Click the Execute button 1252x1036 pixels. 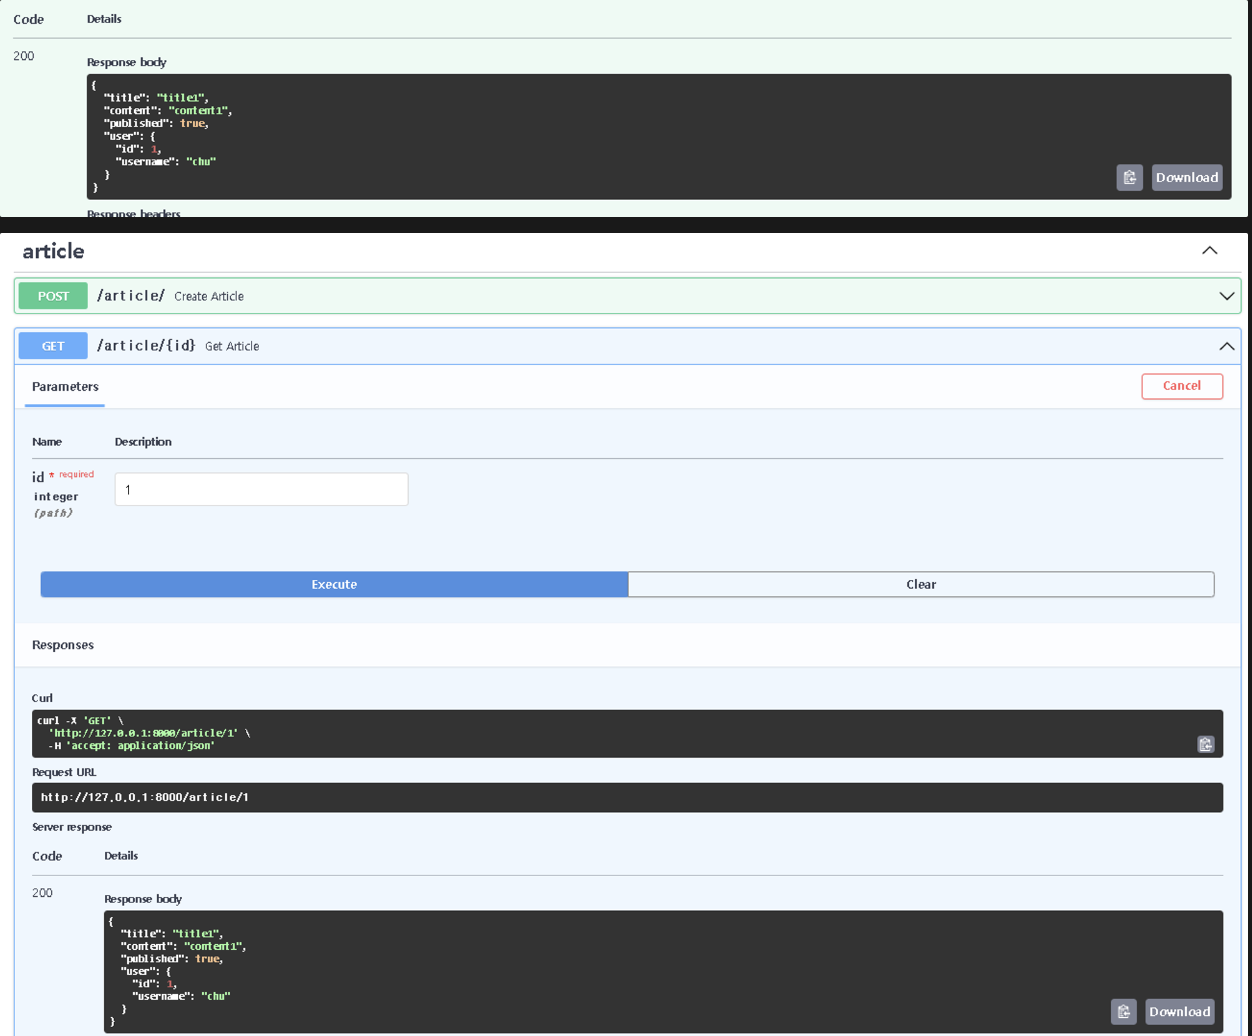[334, 584]
